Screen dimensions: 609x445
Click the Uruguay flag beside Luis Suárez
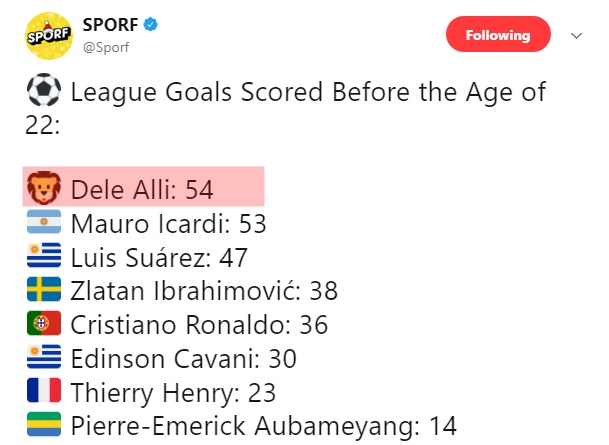click(44, 255)
